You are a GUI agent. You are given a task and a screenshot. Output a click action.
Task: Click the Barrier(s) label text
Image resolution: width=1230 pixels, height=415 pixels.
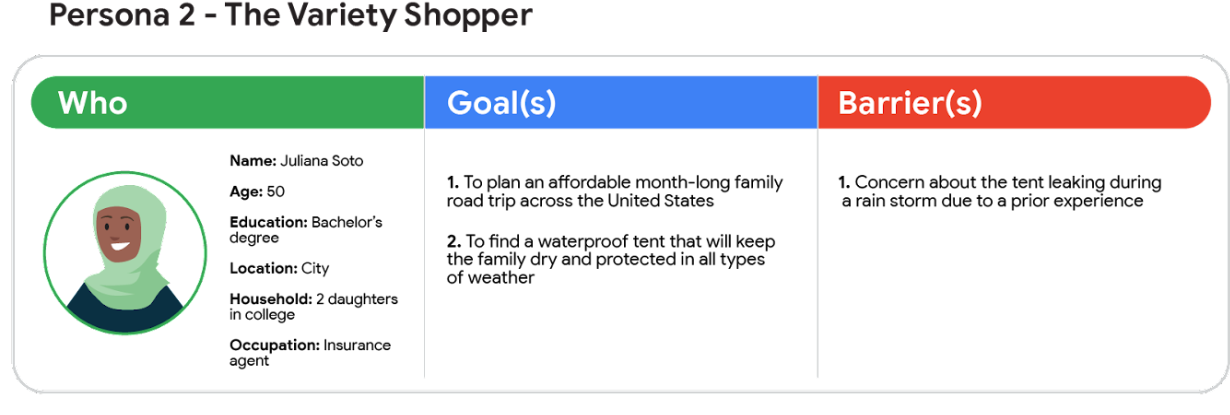(910, 103)
